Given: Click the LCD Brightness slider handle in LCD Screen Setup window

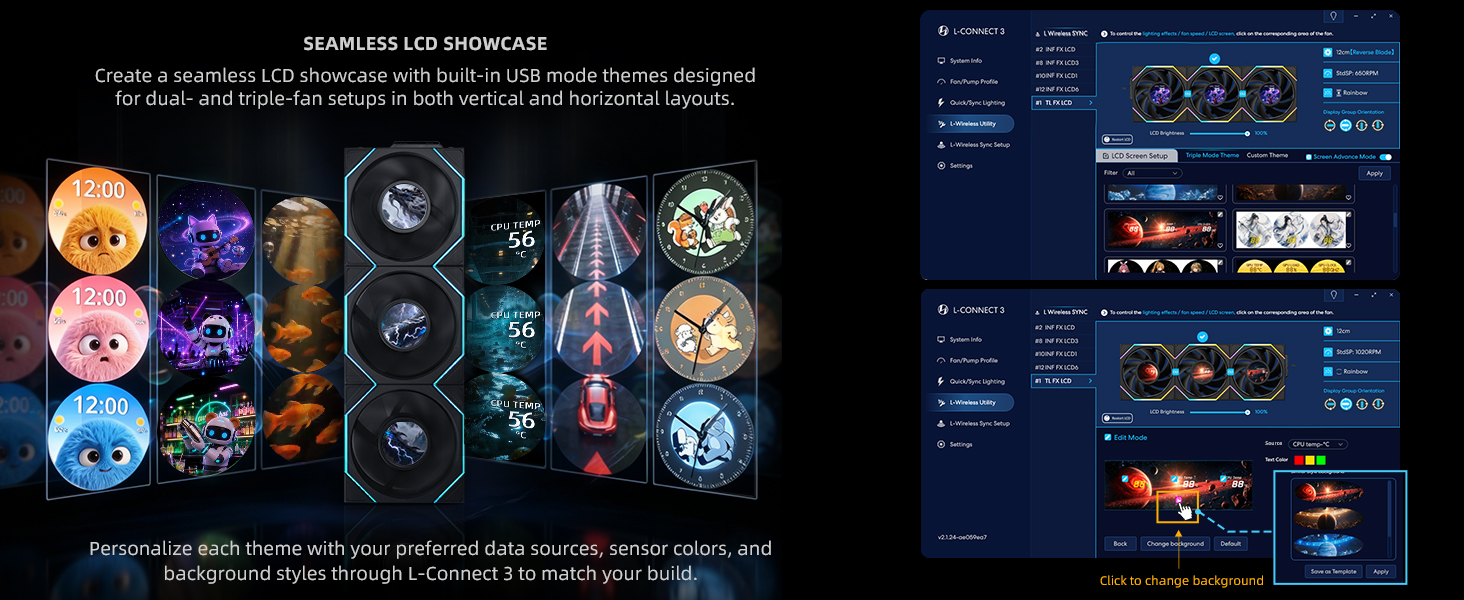Looking at the screenshot, I should [1247, 133].
